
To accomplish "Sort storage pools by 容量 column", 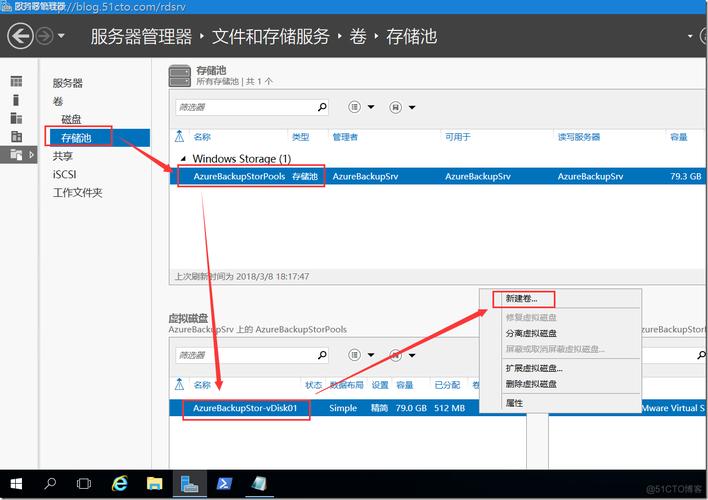I will [679, 137].
